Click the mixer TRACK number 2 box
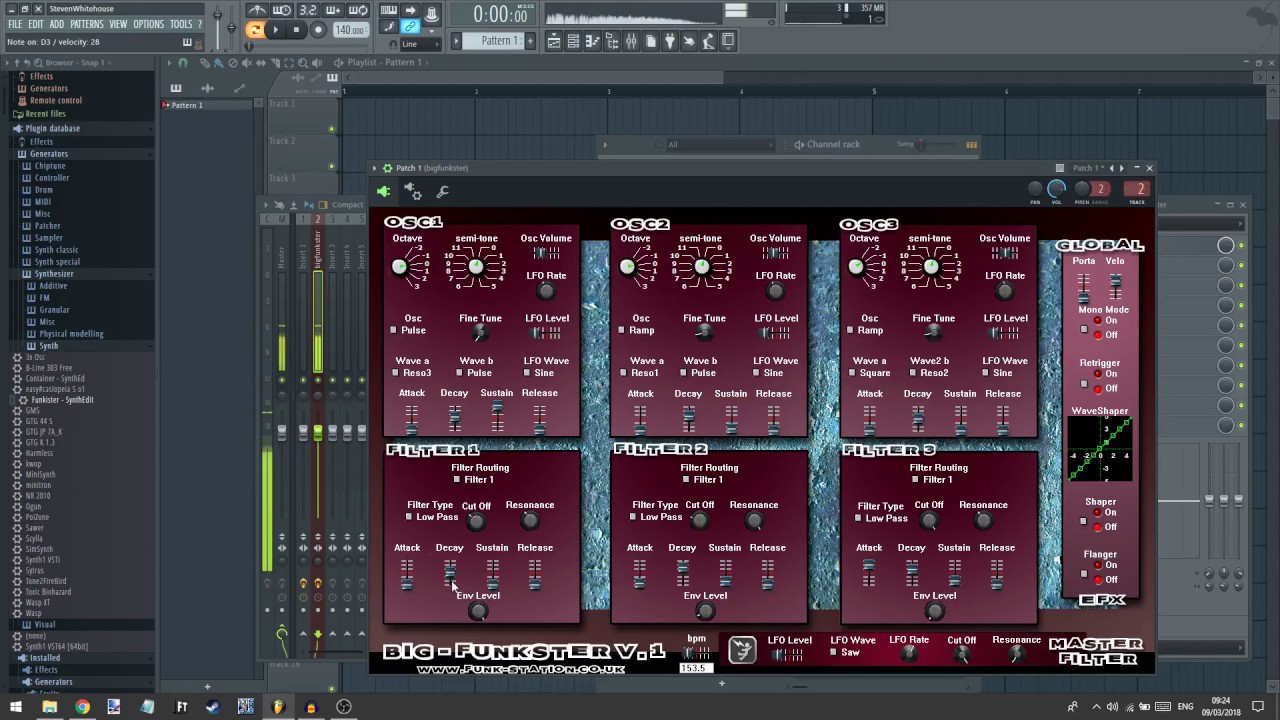 [1137, 189]
